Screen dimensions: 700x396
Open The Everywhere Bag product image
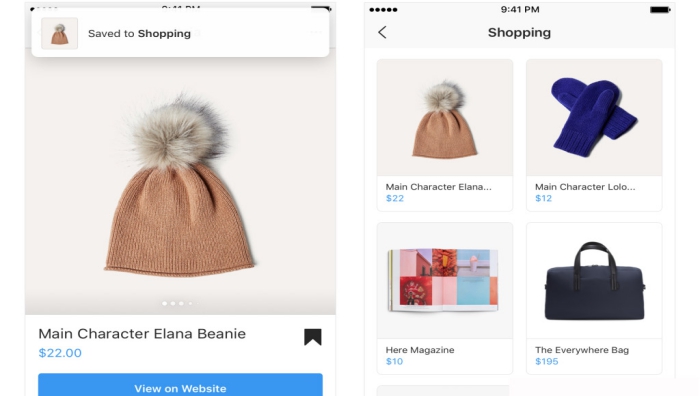pyautogui.click(x=594, y=281)
